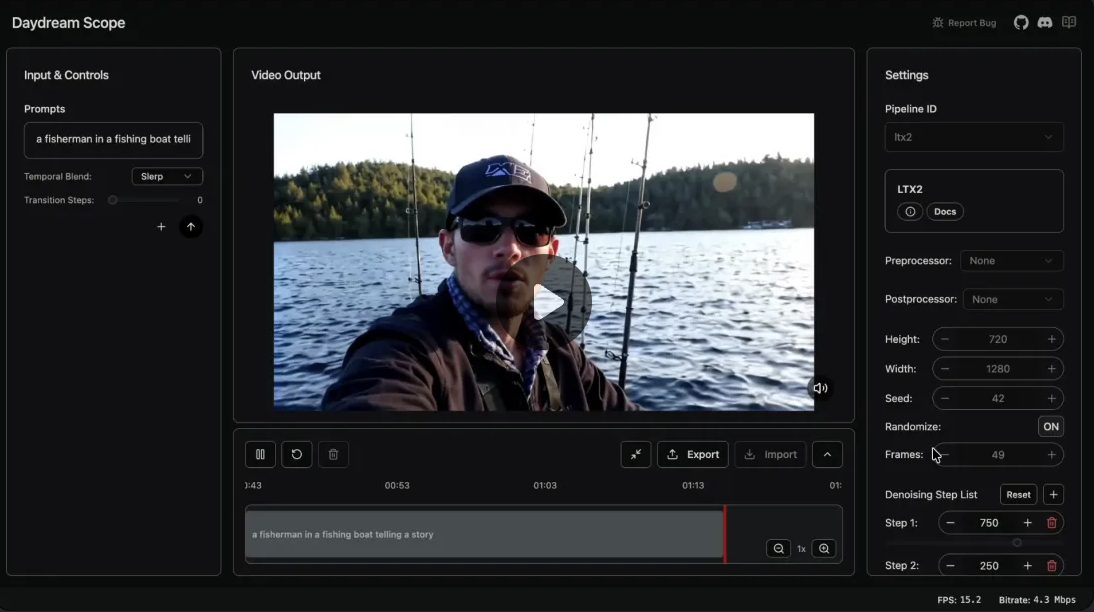Open the Discord icon in header
1094x612 pixels.
point(1045,23)
